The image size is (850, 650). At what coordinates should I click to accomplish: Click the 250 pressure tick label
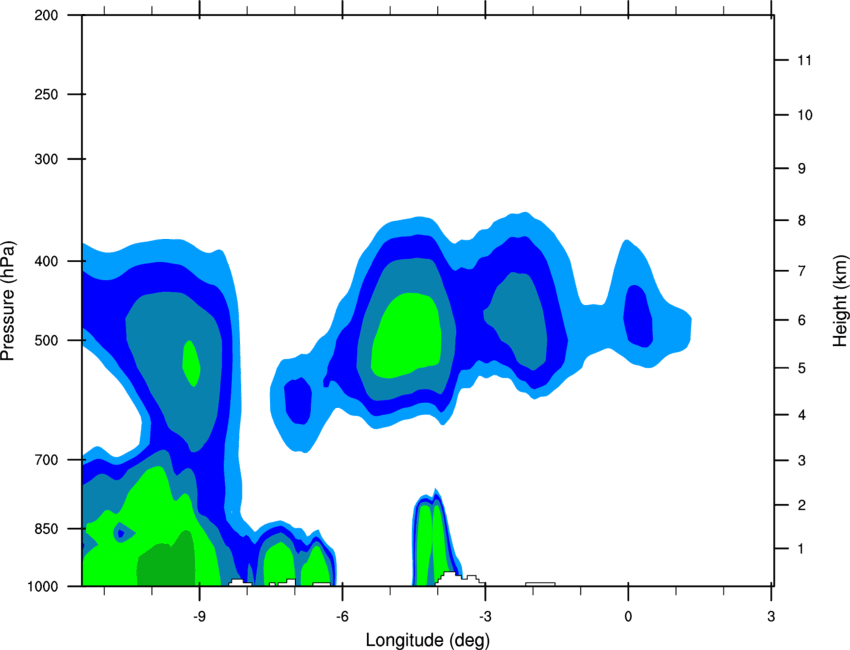click(46, 94)
